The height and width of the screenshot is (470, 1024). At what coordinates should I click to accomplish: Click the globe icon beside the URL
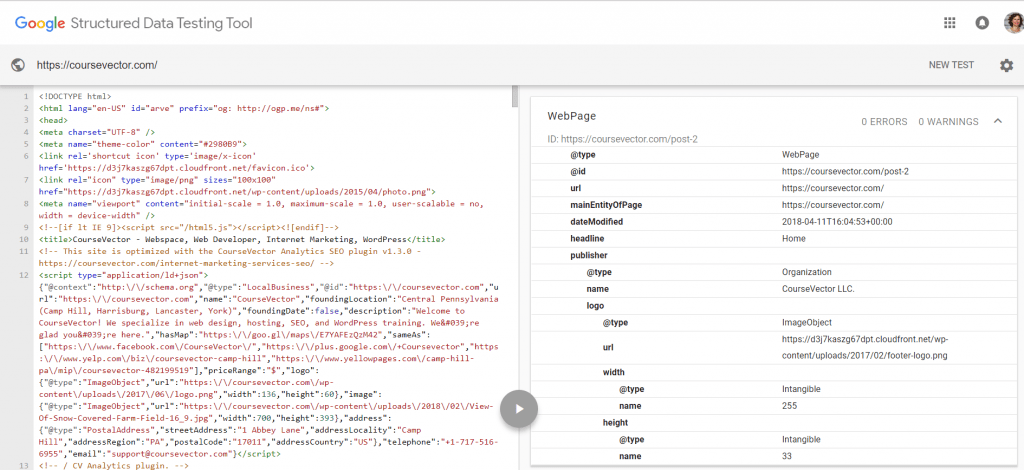pyautogui.click(x=18, y=65)
